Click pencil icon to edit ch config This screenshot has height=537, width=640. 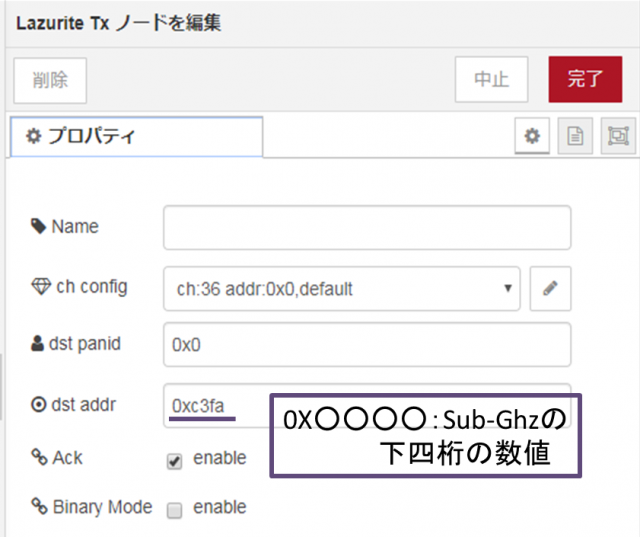tap(550, 288)
